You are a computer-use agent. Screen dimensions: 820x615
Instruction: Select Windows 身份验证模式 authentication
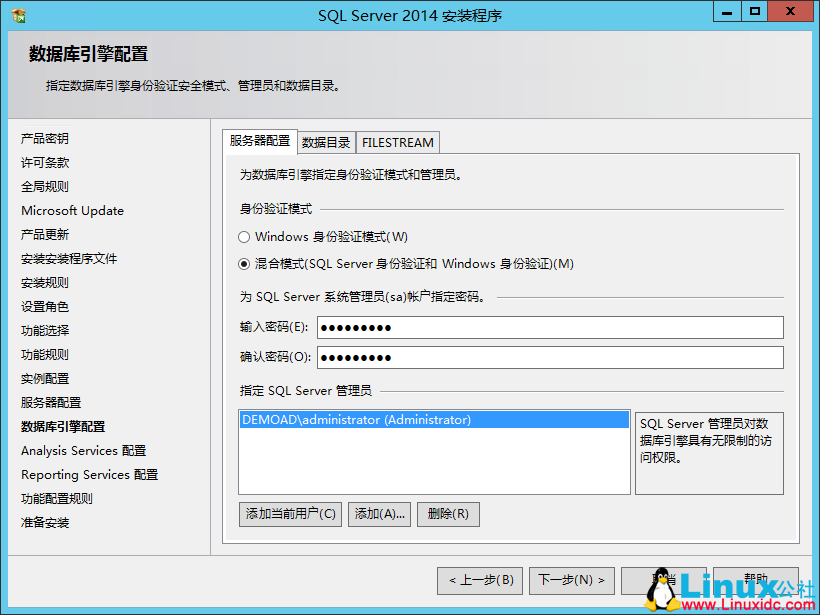coord(242,235)
